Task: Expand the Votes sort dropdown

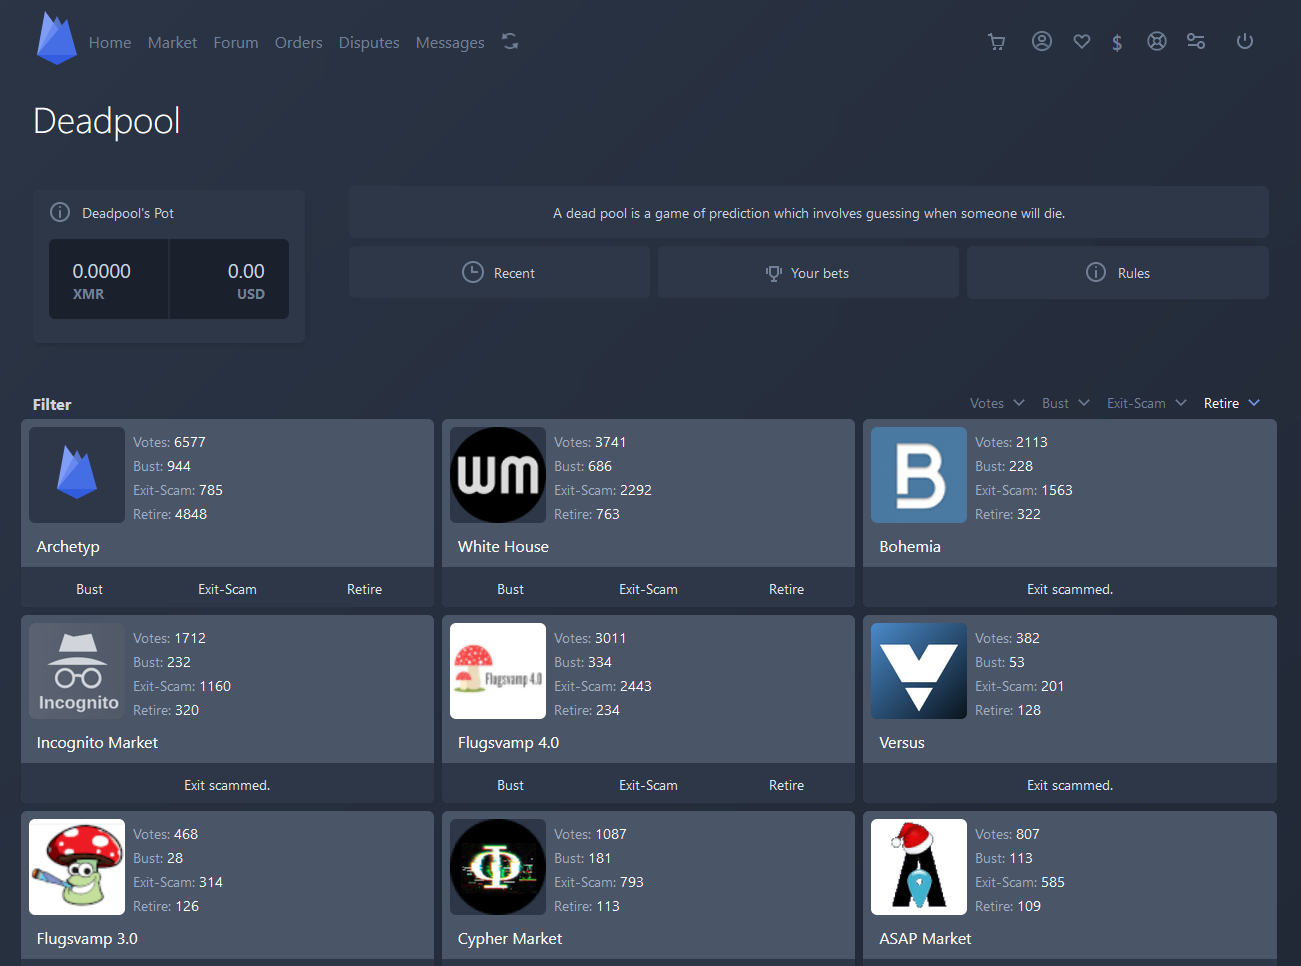Action: coord(997,403)
